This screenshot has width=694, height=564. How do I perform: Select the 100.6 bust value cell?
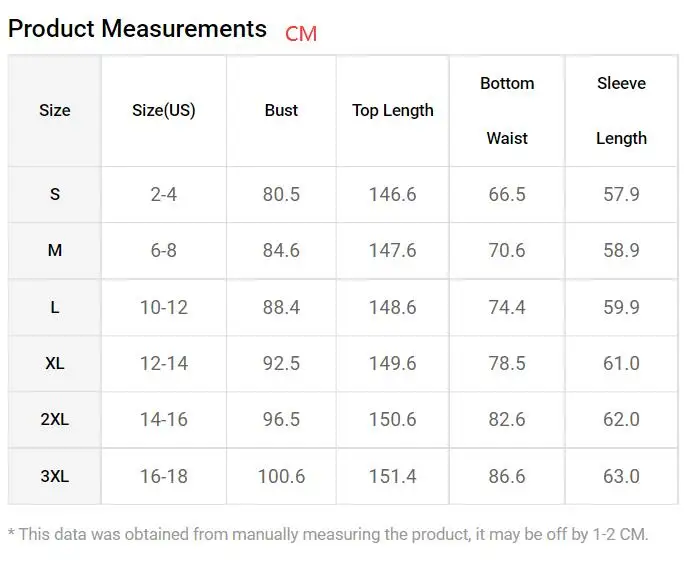pos(281,477)
